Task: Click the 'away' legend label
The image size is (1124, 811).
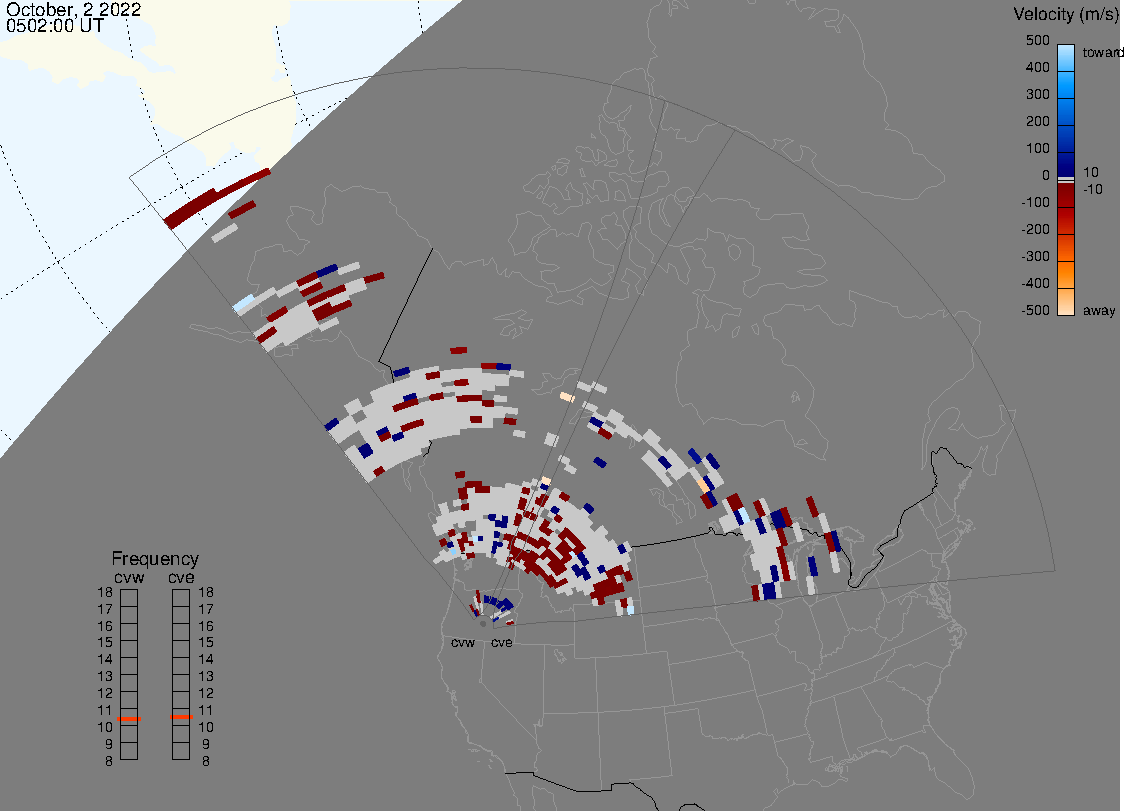Action: 1099,311
